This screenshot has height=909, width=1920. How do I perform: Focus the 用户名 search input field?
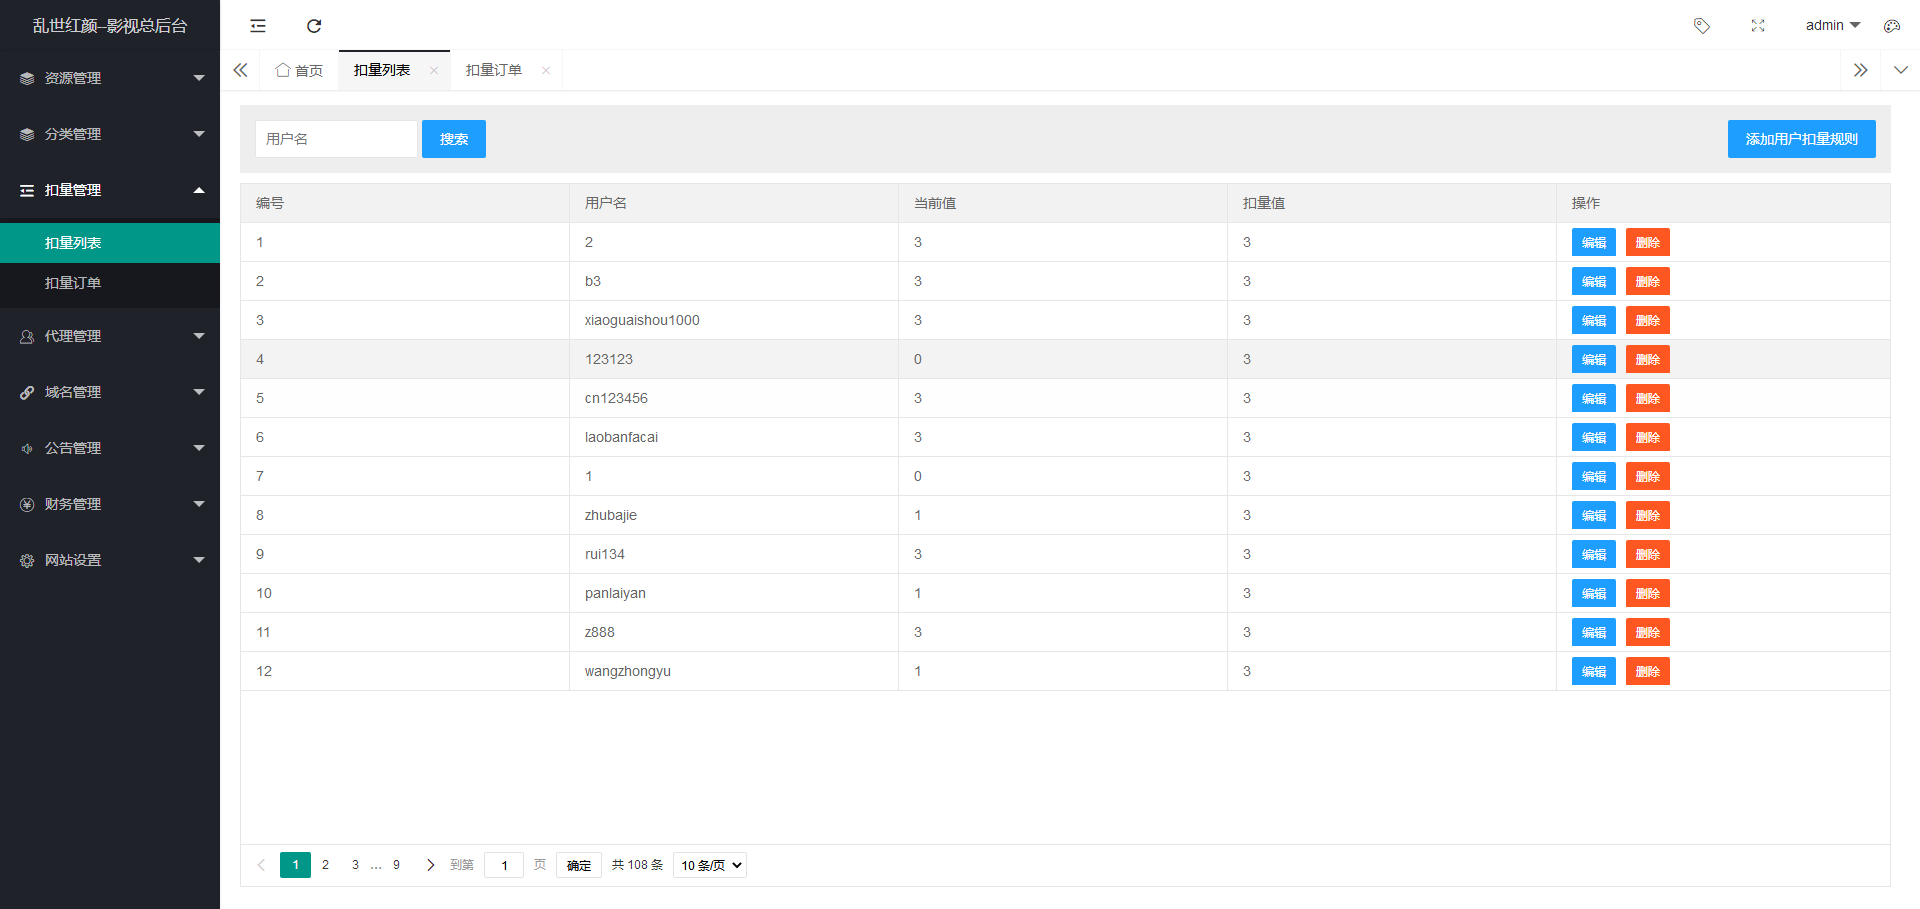click(x=336, y=139)
